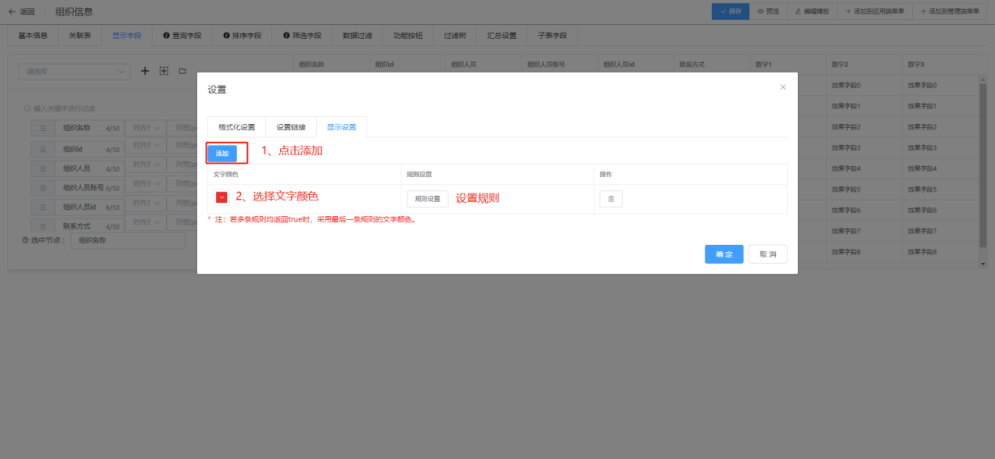
Task: Open the alignment dropdown for 组织人员
Action: tap(145, 164)
